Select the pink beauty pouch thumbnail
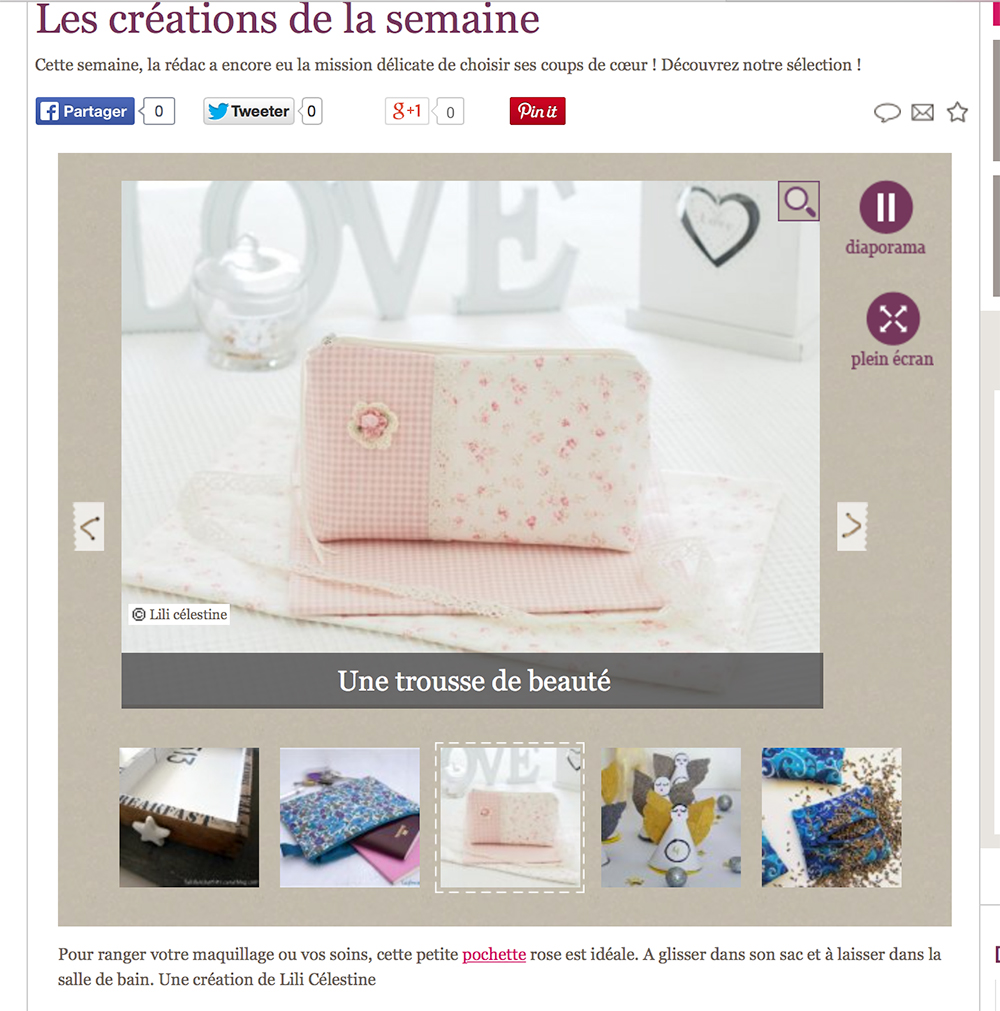The image size is (1000, 1011). [x=510, y=818]
